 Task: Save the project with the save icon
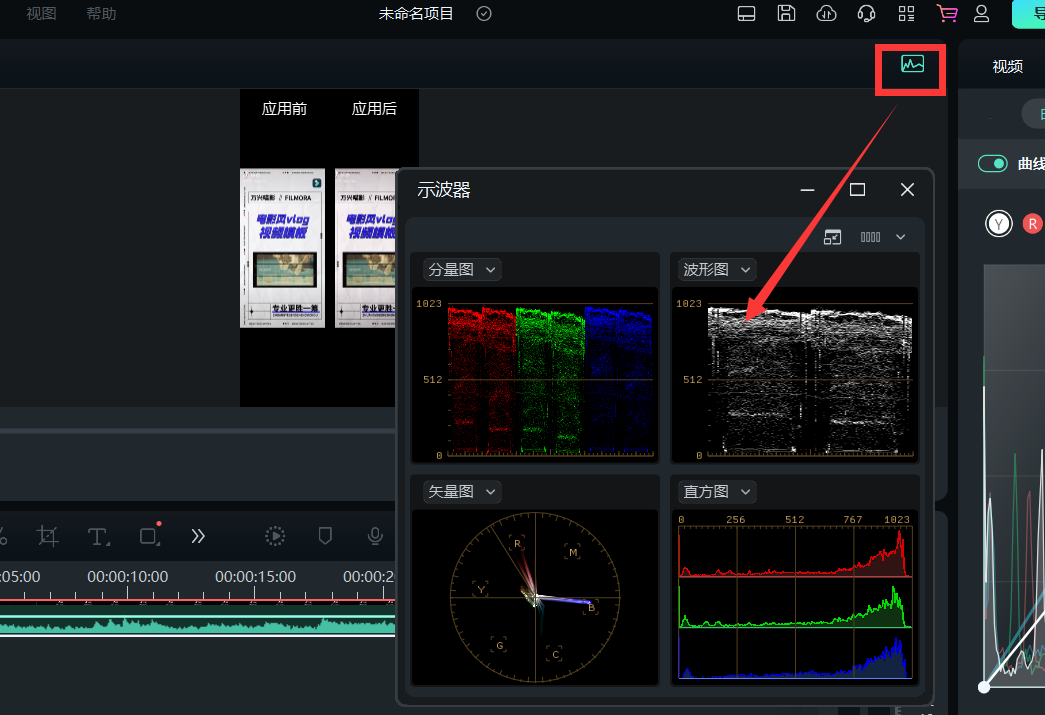pyautogui.click(x=786, y=14)
